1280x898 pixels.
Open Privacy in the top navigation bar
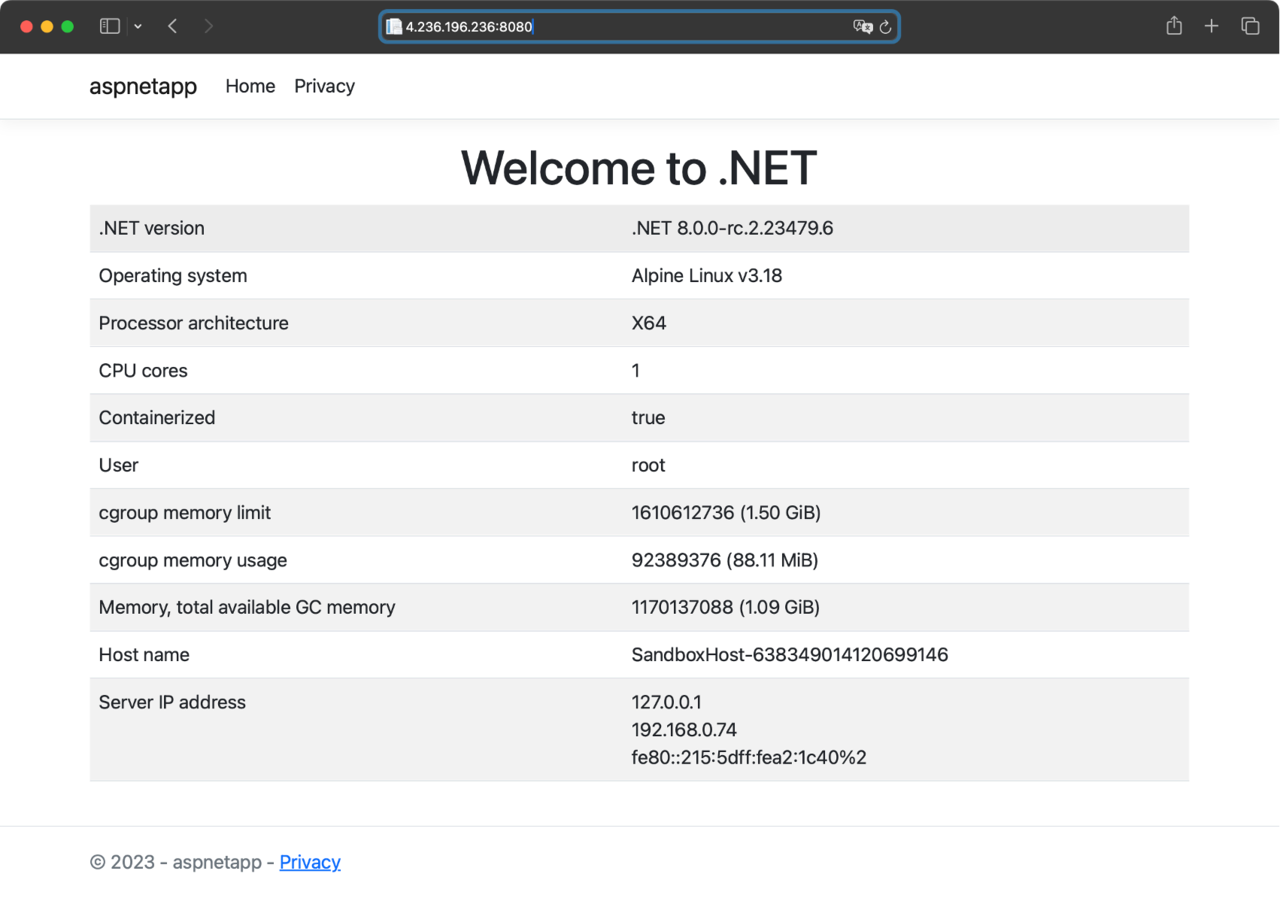tap(324, 86)
